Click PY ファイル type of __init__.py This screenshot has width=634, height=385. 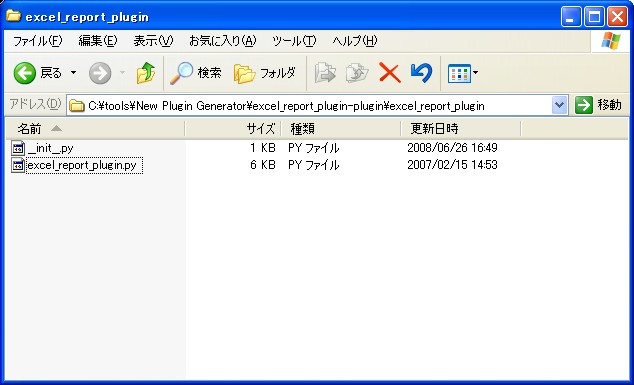tap(313, 148)
